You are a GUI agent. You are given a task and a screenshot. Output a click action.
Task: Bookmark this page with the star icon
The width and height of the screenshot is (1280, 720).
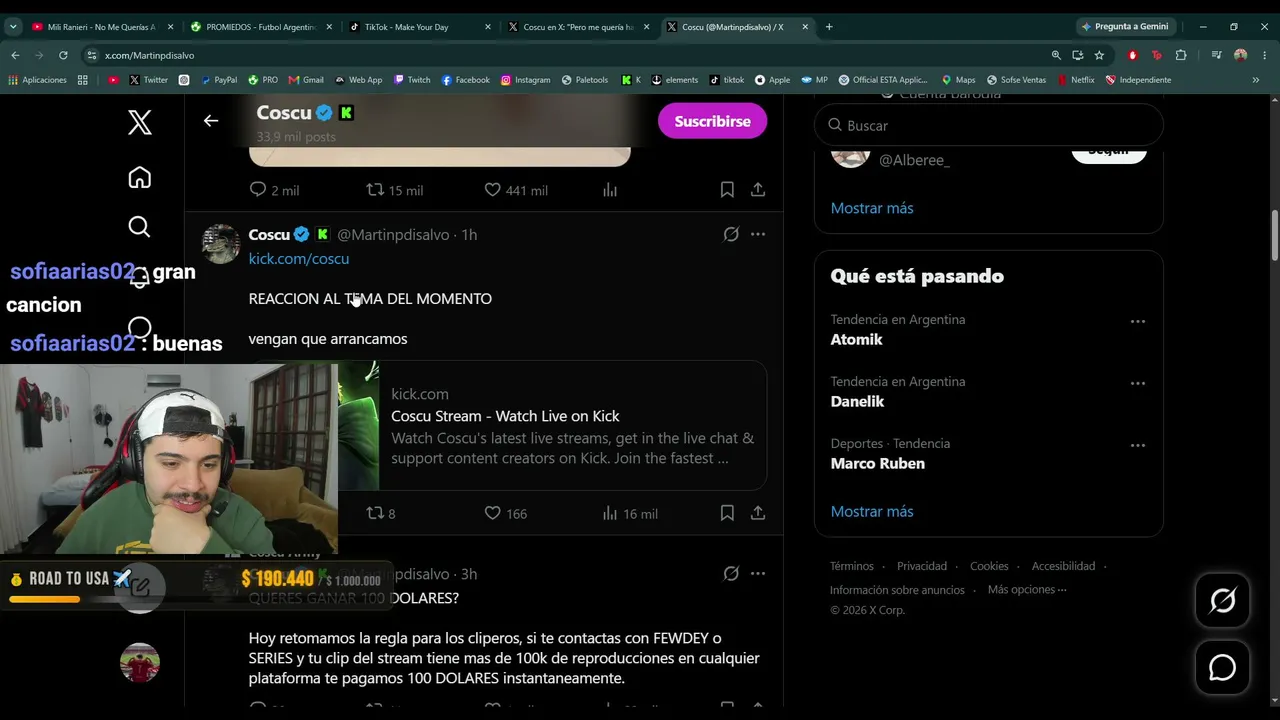(x=1099, y=55)
